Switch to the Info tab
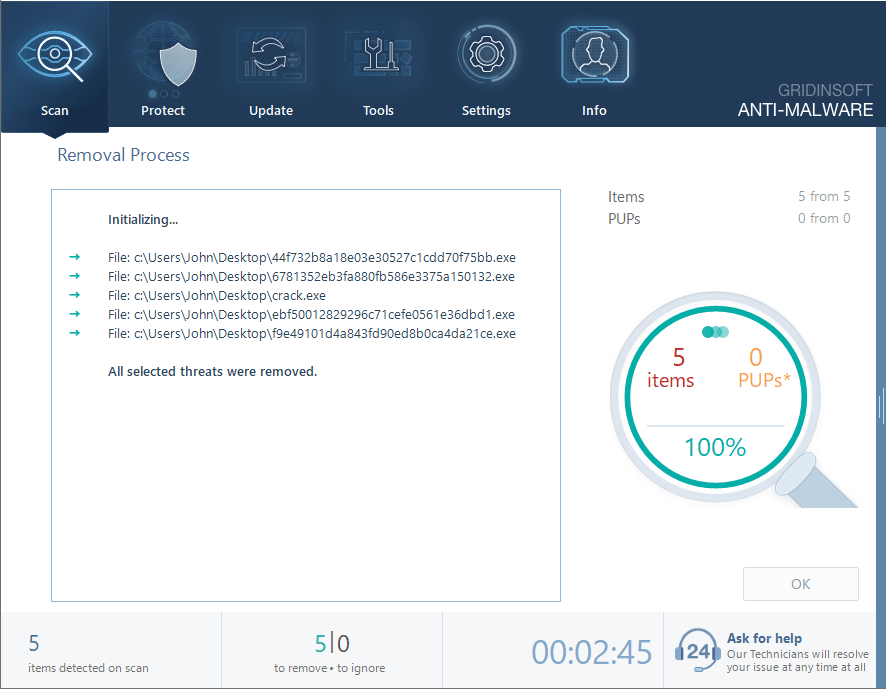Viewport: 886px width, 689px height. coord(594,54)
